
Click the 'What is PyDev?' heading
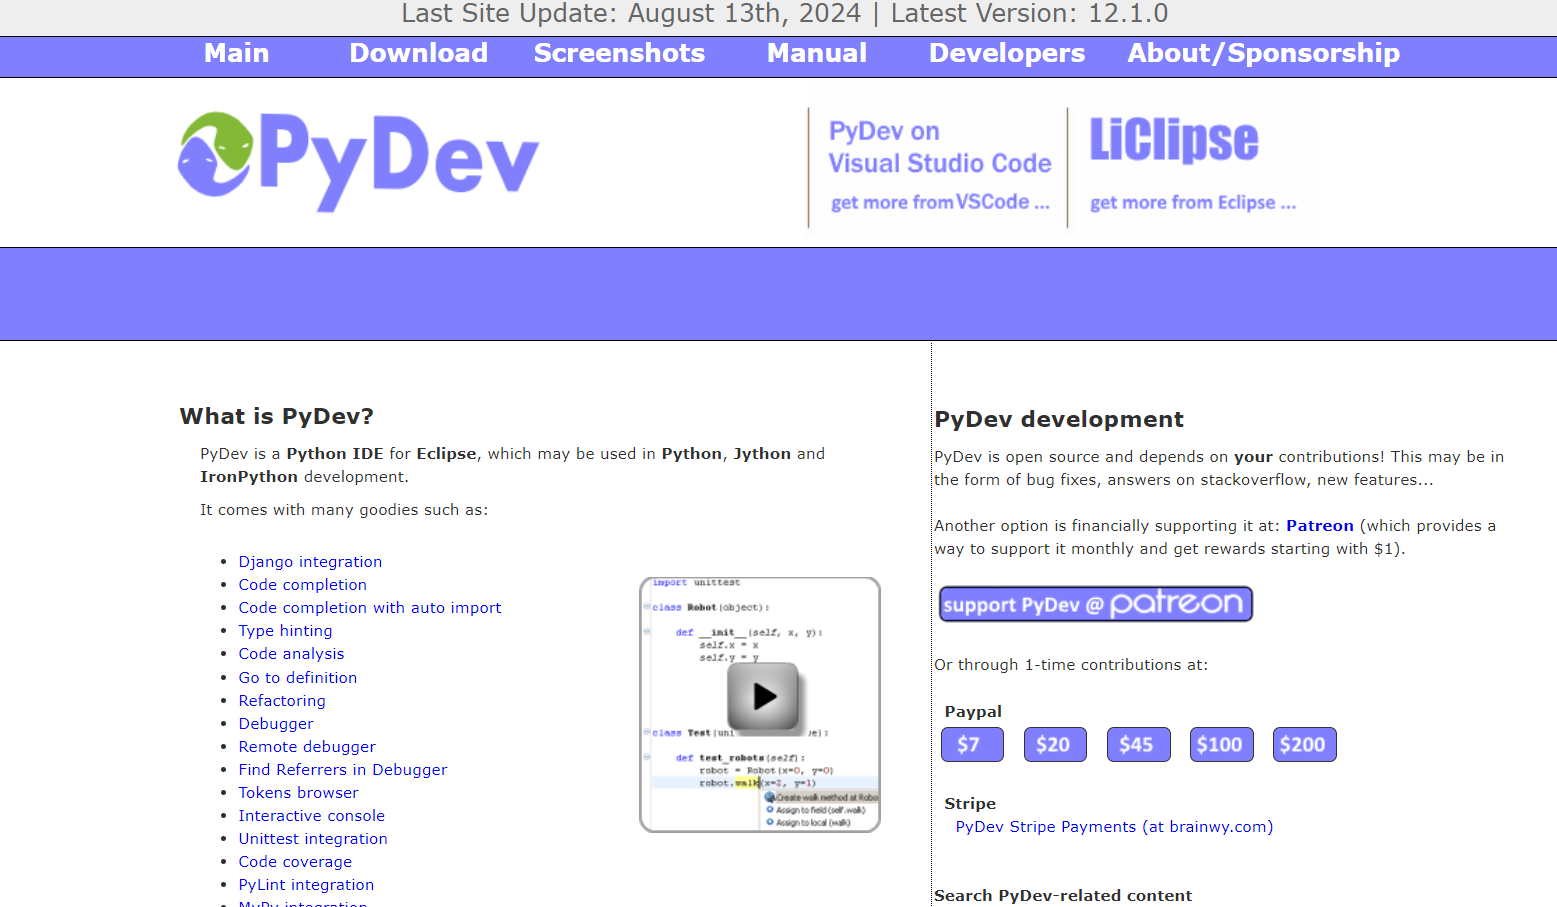[x=277, y=416]
